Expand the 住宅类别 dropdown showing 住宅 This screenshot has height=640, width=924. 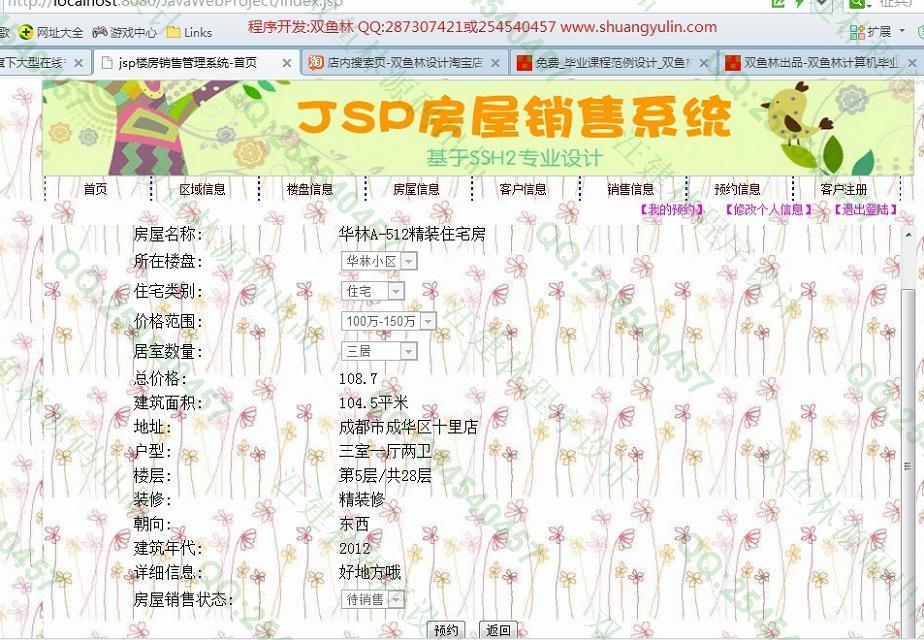pyautogui.click(x=372, y=291)
